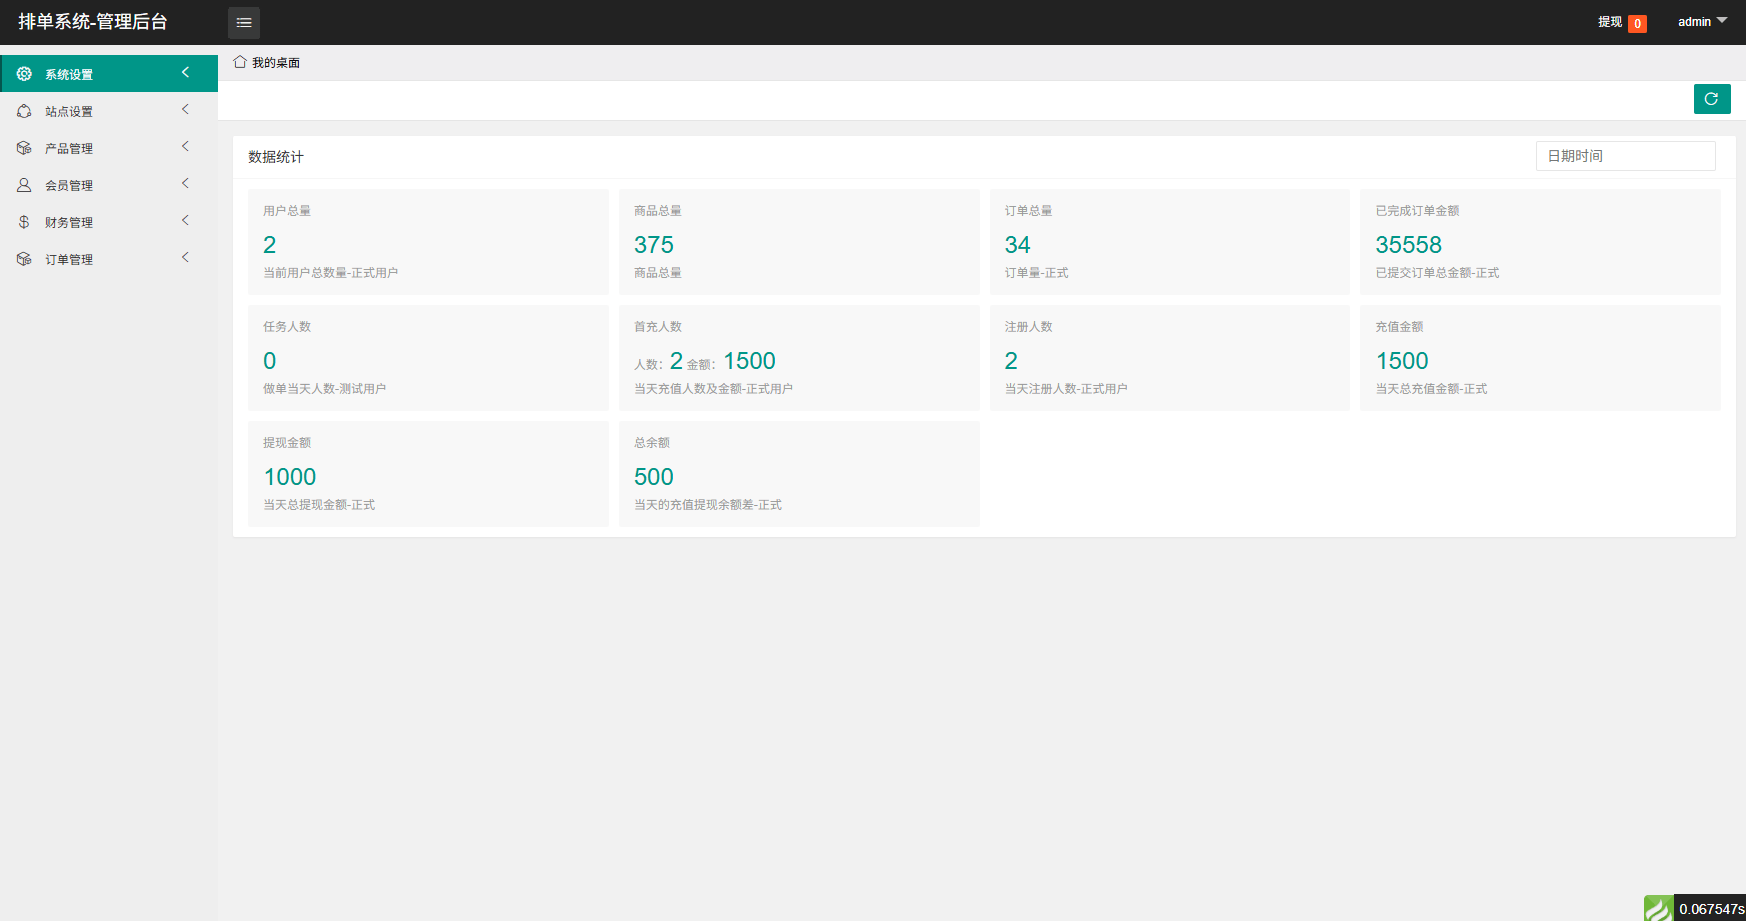Click the orange 提现 count badge

coord(1637,24)
